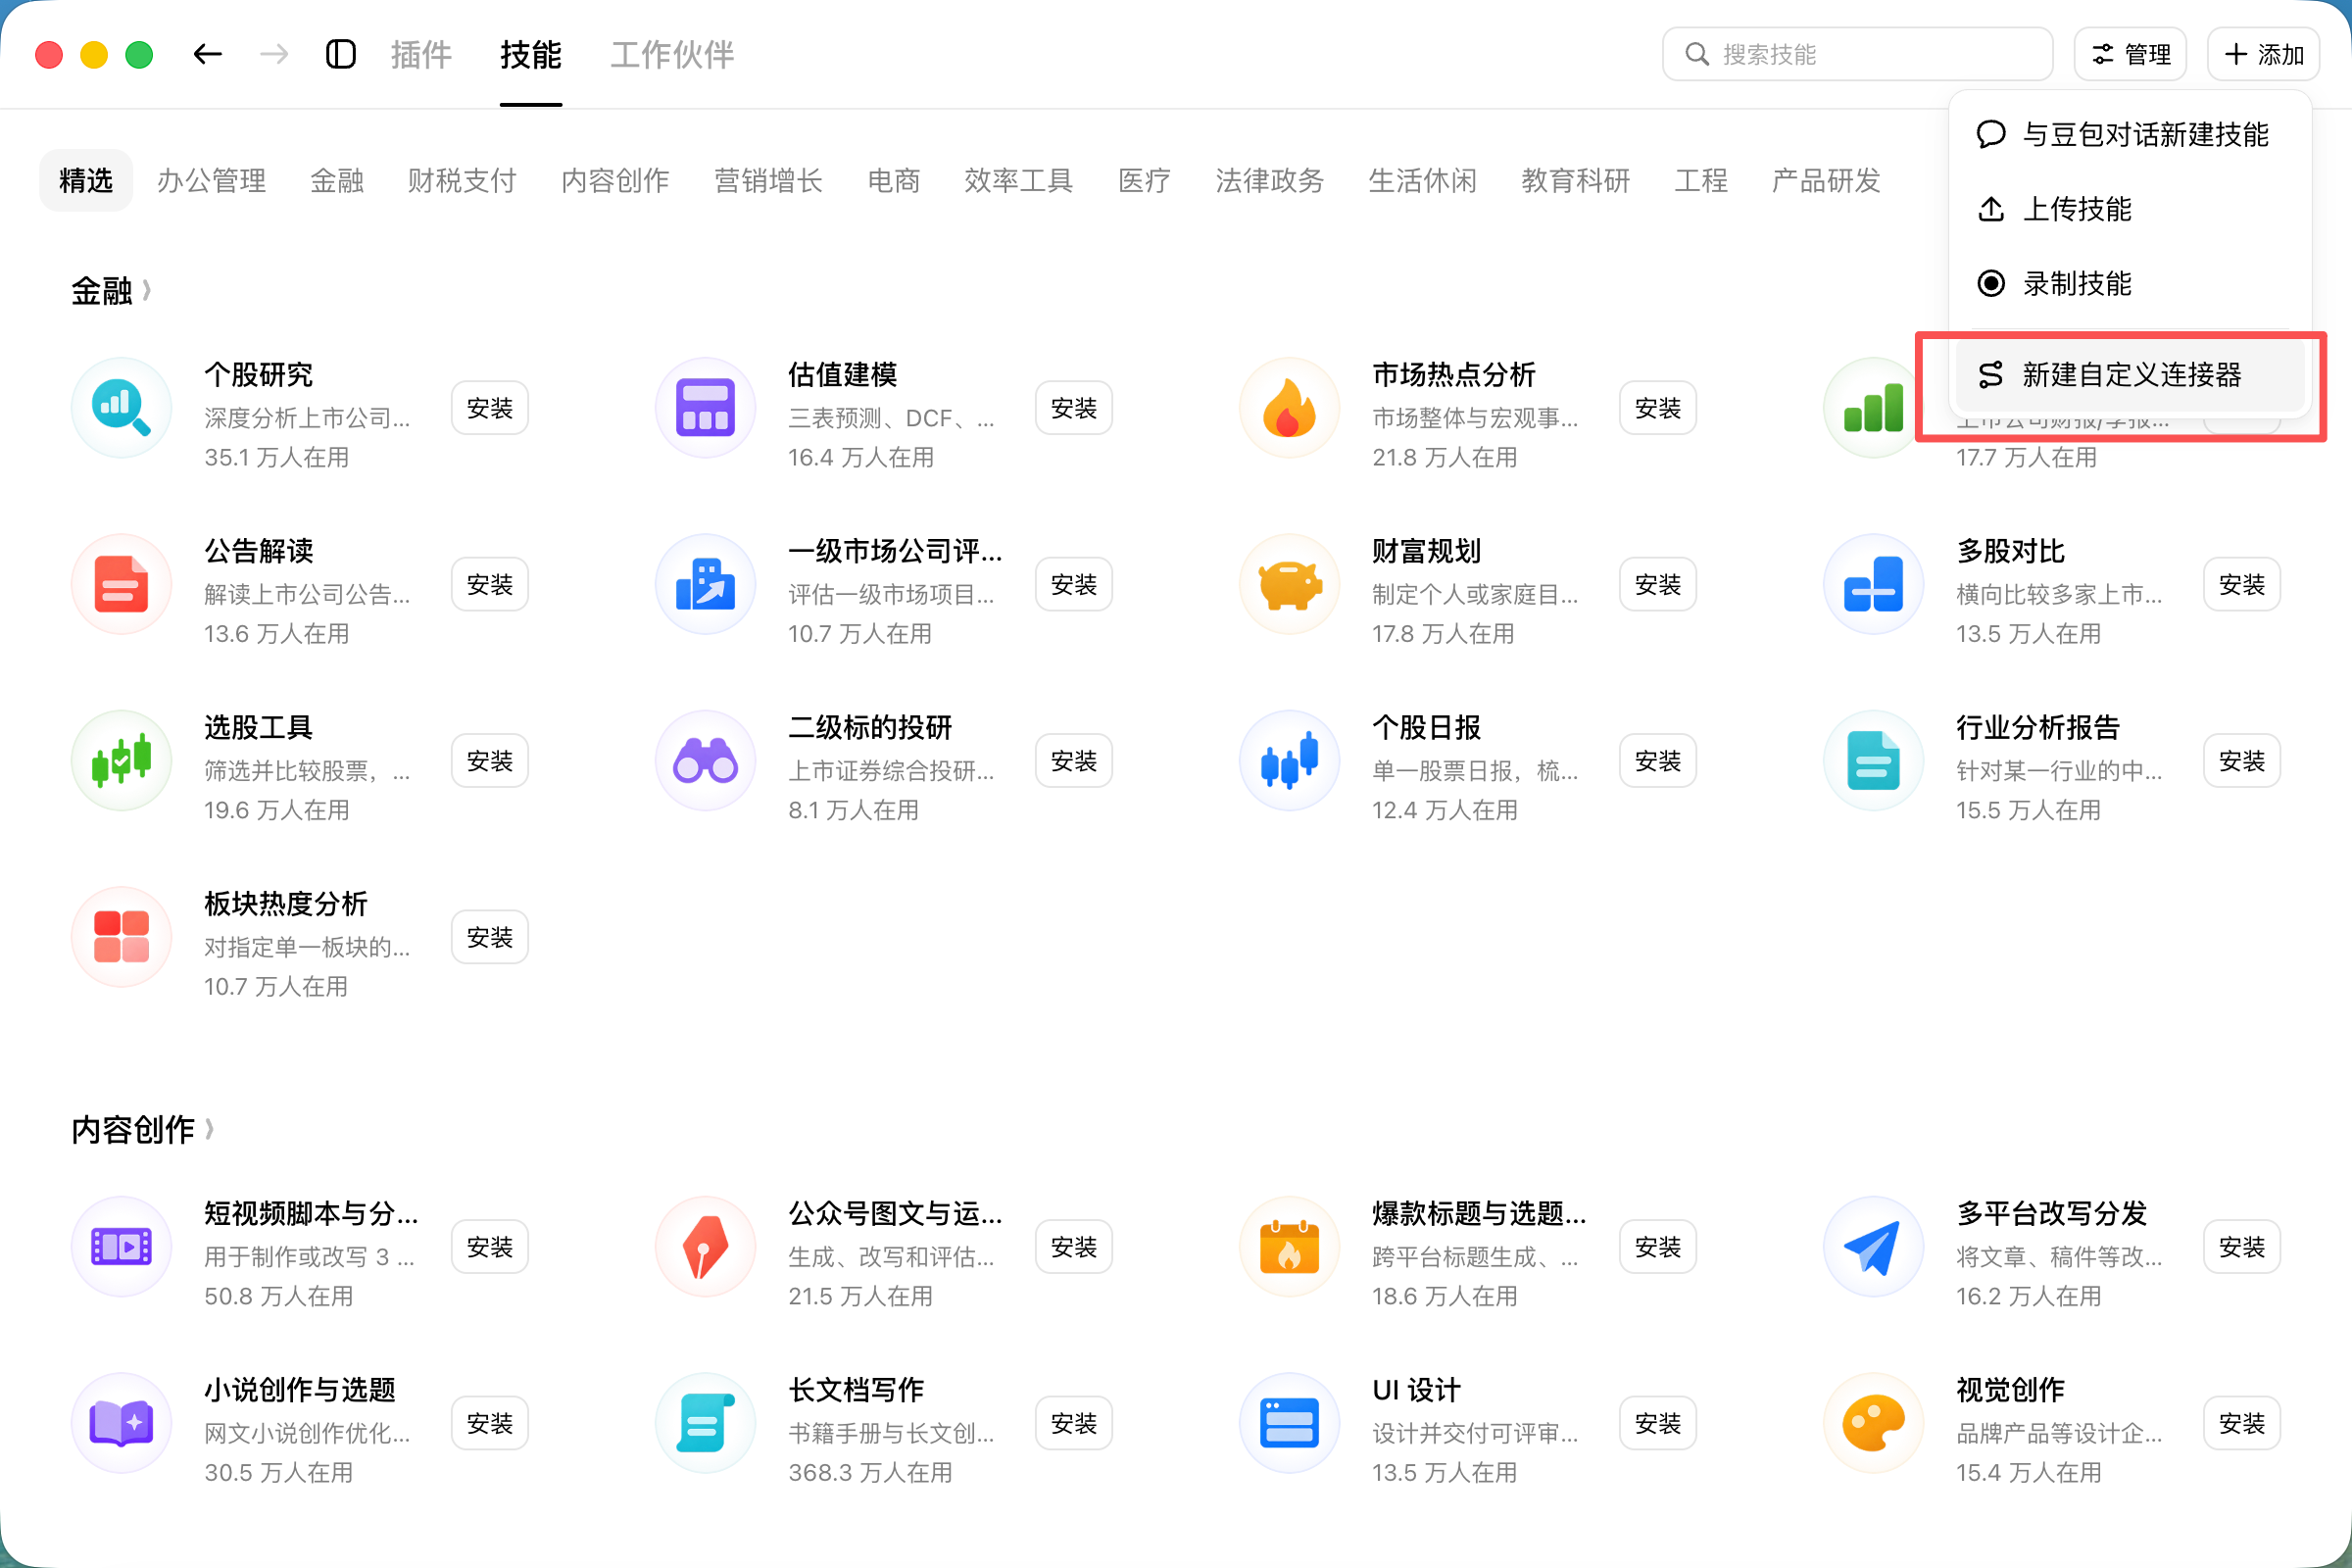Open the 公众号图文与运 pen icon
The width and height of the screenshot is (2352, 1568).
pyautogui.click(x=705, y=1247)
